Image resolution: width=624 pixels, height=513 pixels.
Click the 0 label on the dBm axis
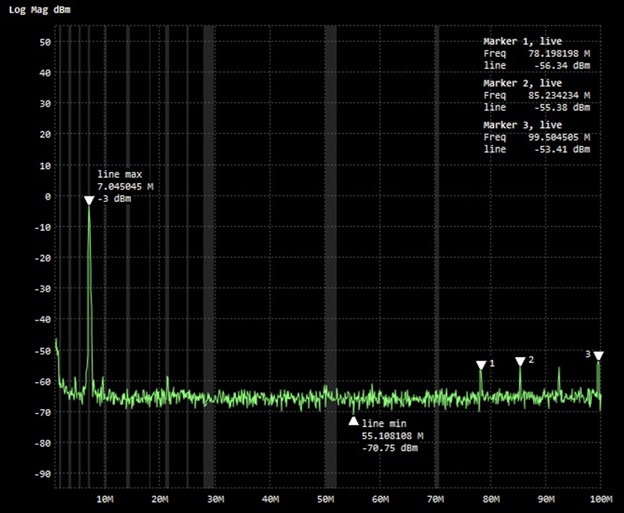pyautogui.click(x=47, y=196)
